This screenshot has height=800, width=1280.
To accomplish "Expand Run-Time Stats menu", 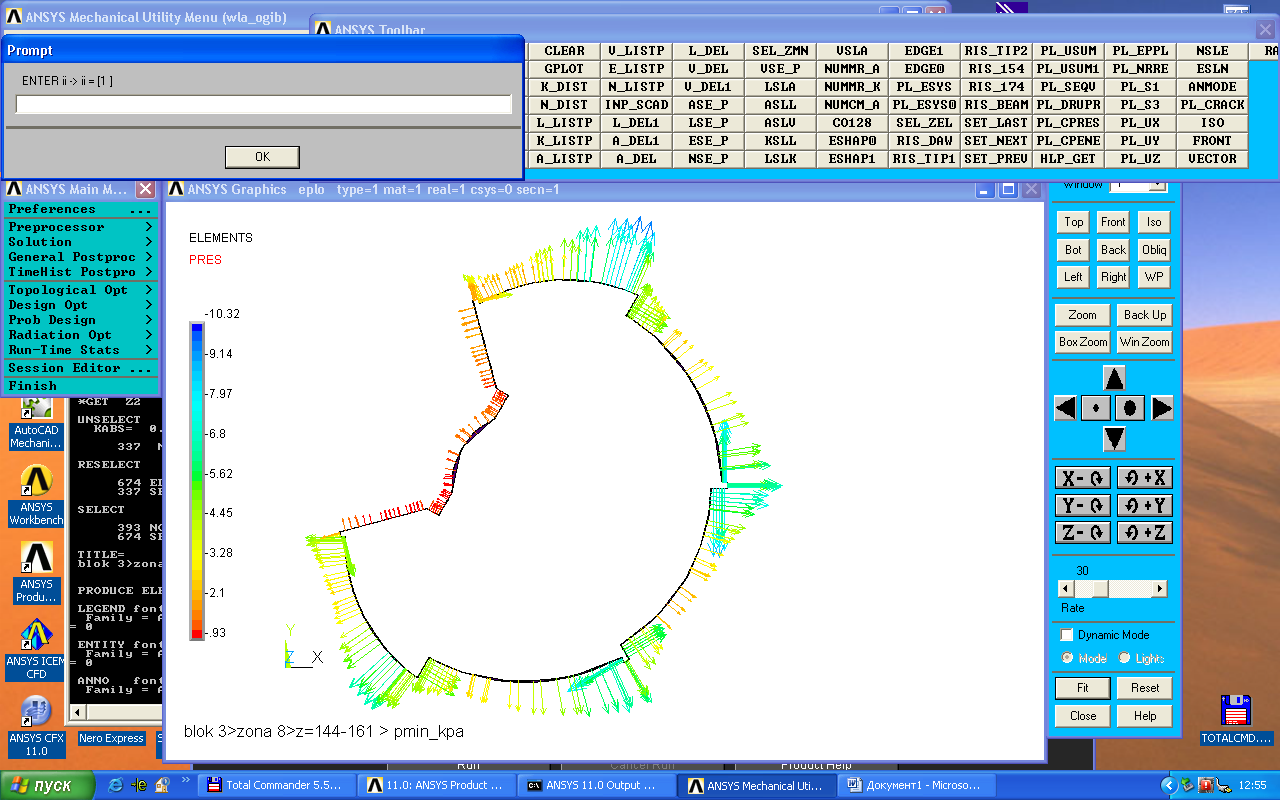I will pos(80,350).
